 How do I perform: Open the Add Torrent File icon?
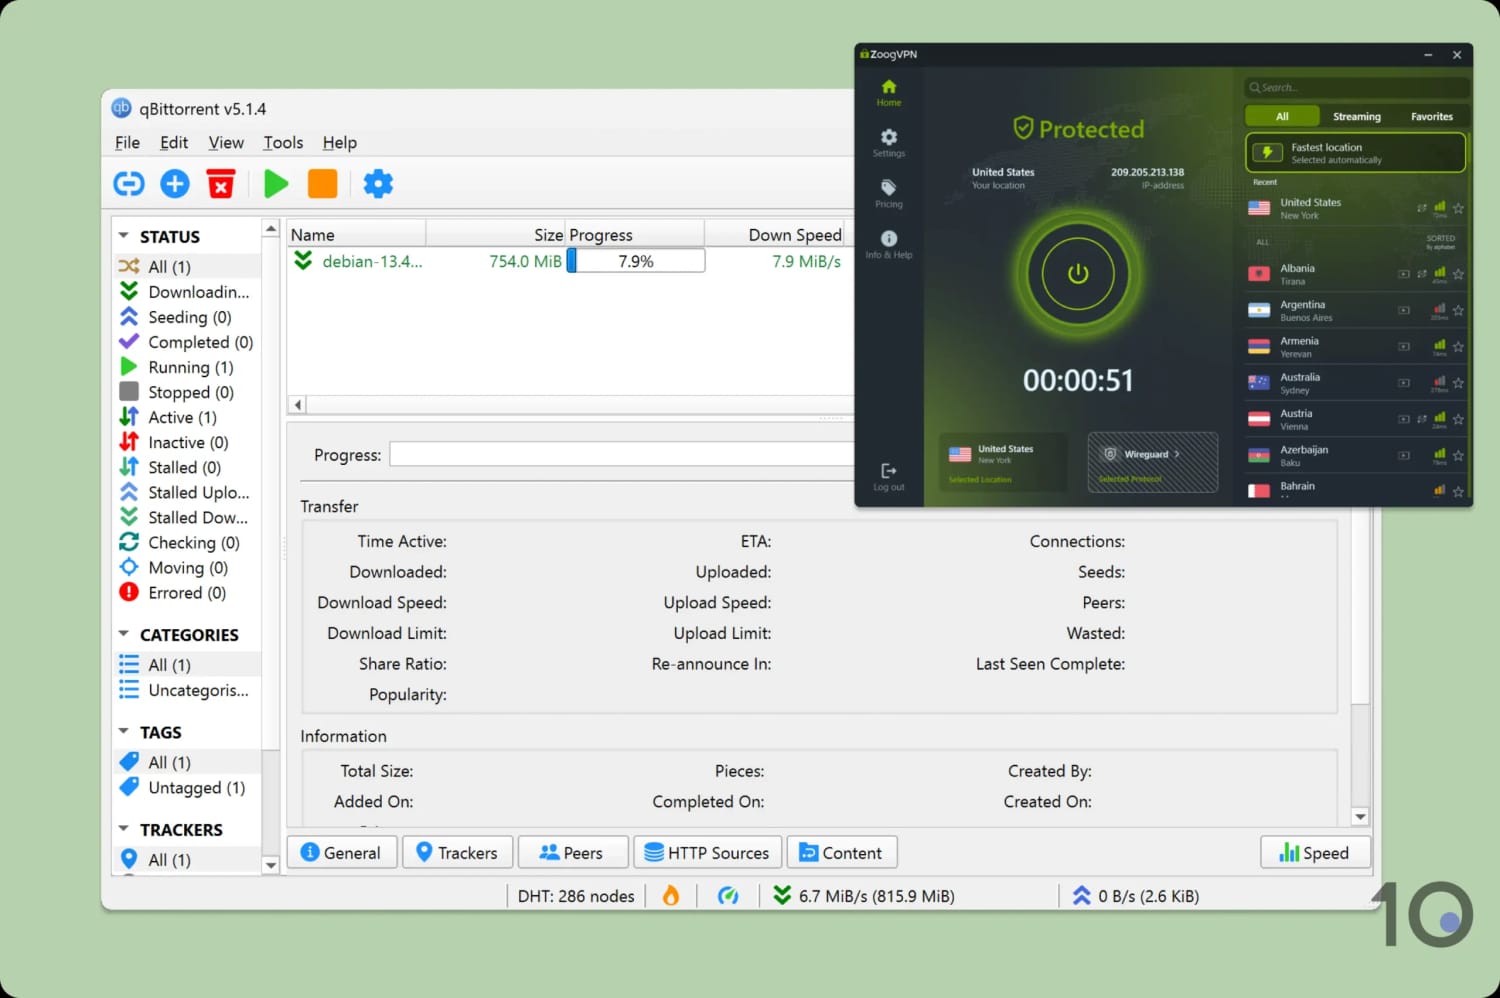pyautogui.click(x=174, y=183)
